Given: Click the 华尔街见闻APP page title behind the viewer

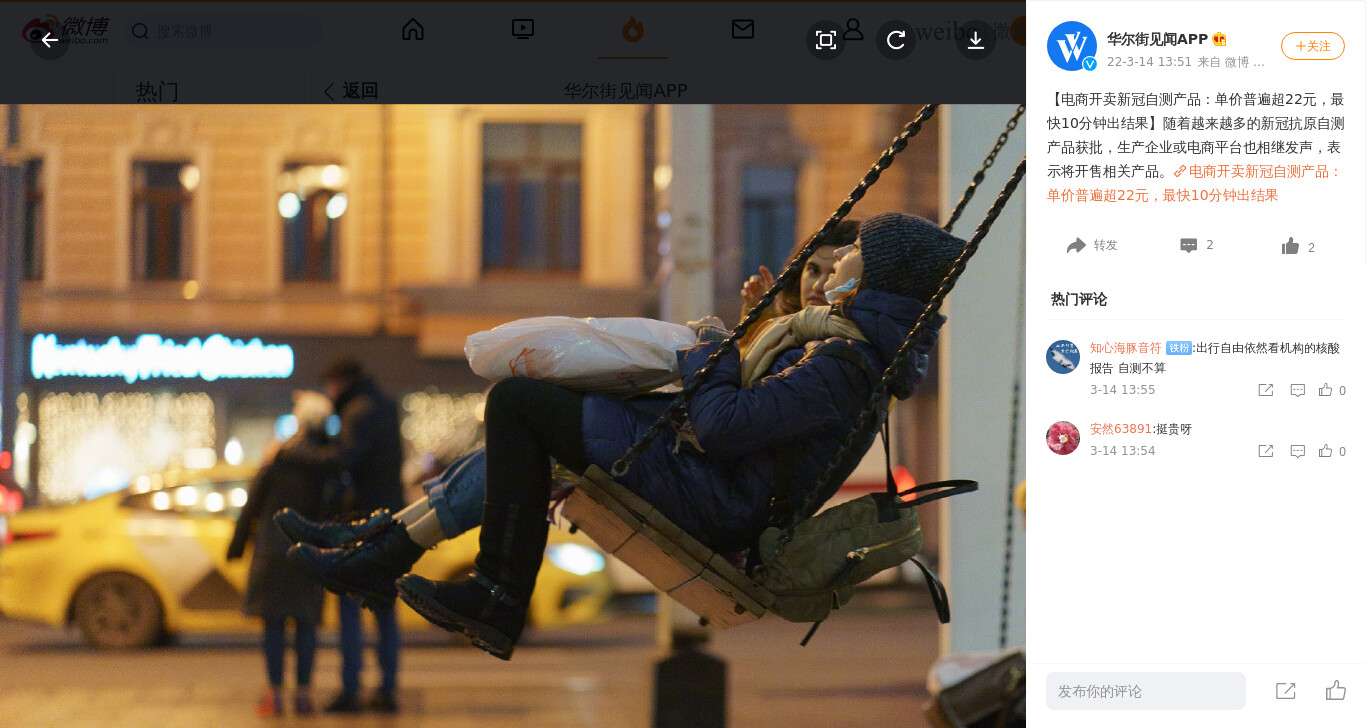Looking at the screenshot, I should 626,91.
